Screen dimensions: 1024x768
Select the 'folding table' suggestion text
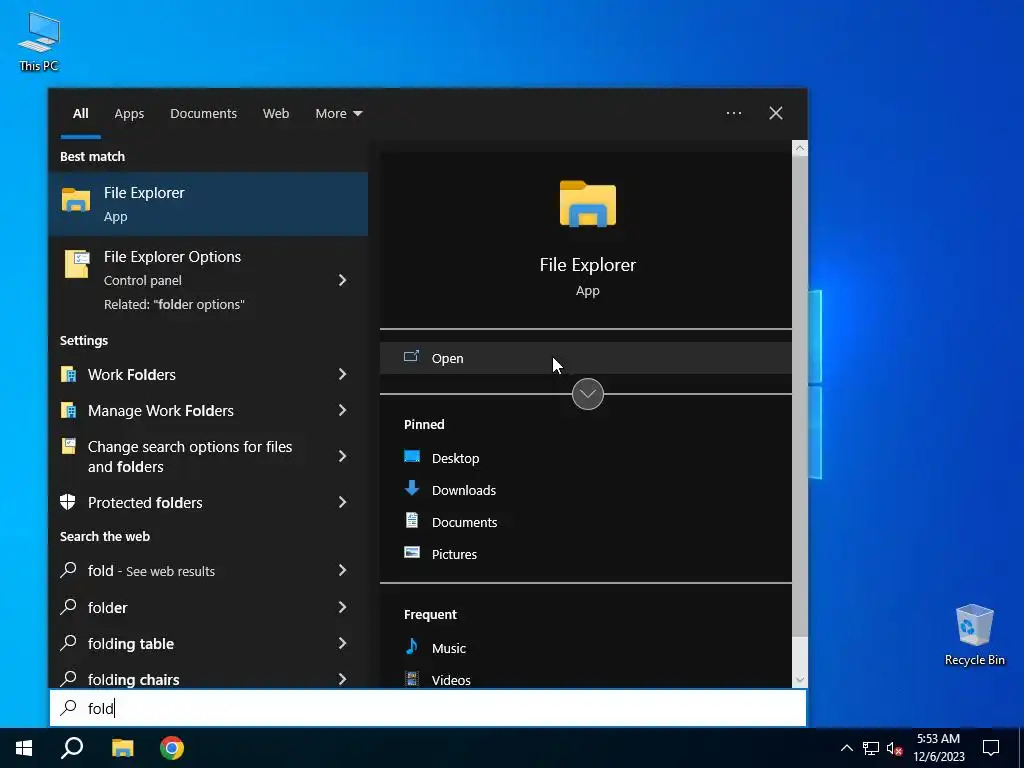pos(131,643)
